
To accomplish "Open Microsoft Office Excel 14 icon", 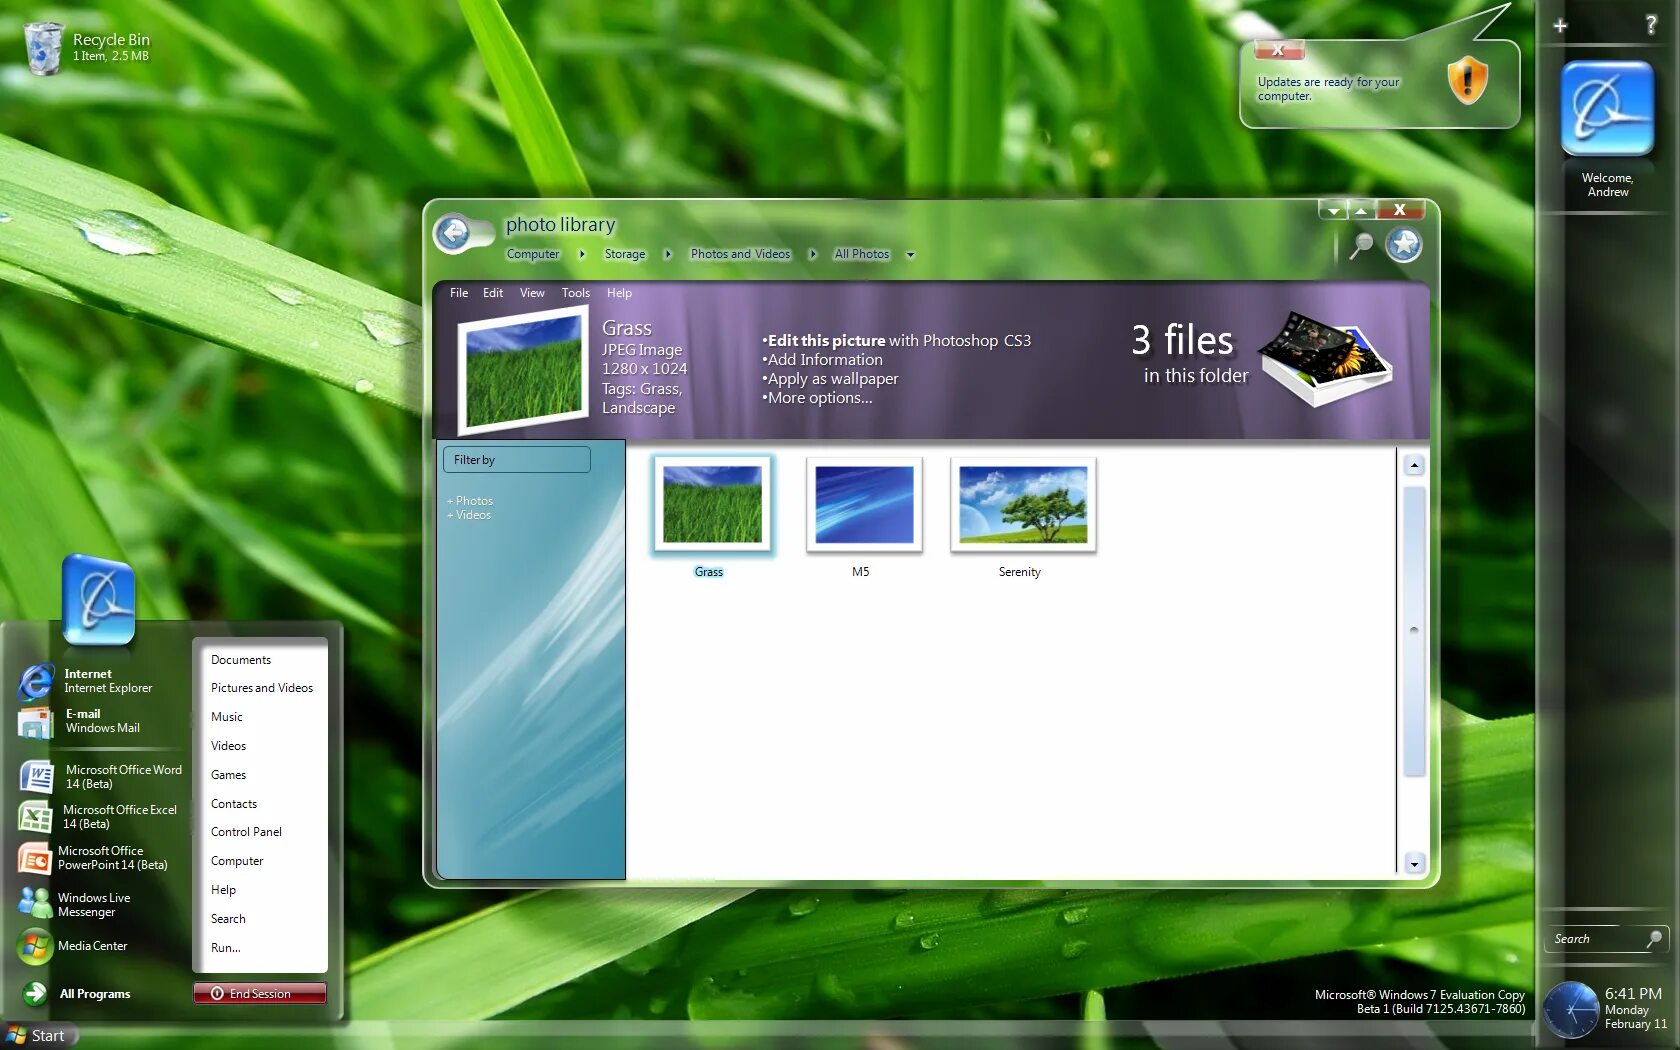I will 35,817.
